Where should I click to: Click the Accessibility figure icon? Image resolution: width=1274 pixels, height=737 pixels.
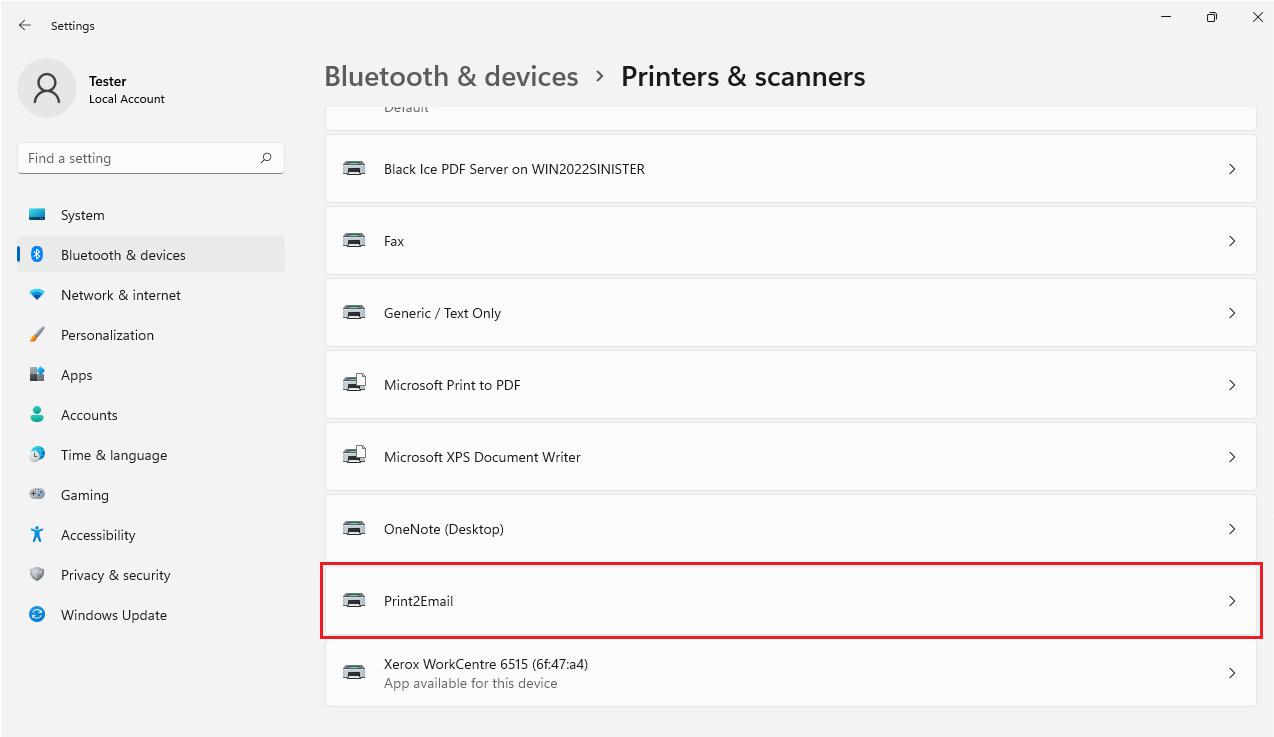tap(37, 535)
